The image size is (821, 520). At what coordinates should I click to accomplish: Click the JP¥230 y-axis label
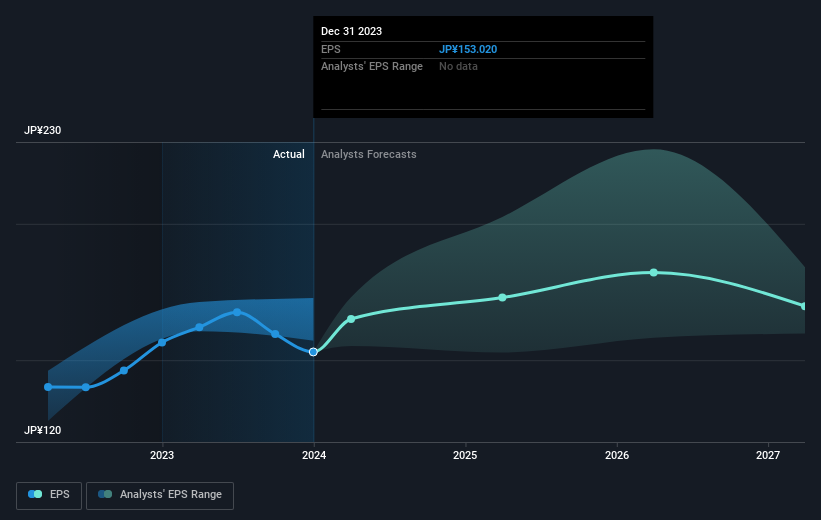coord(42,130)
